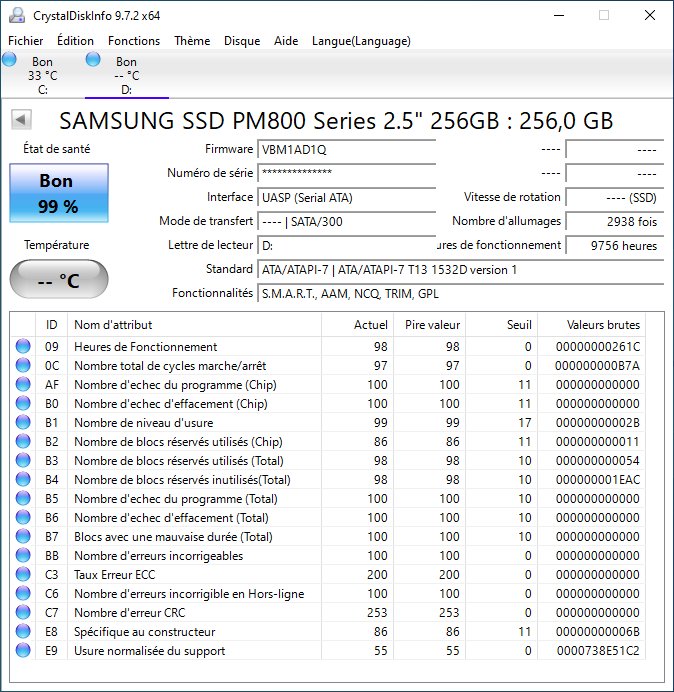Click the Firmware field VBM1AD1Q
674x692 pixels.
coord(346,150)
